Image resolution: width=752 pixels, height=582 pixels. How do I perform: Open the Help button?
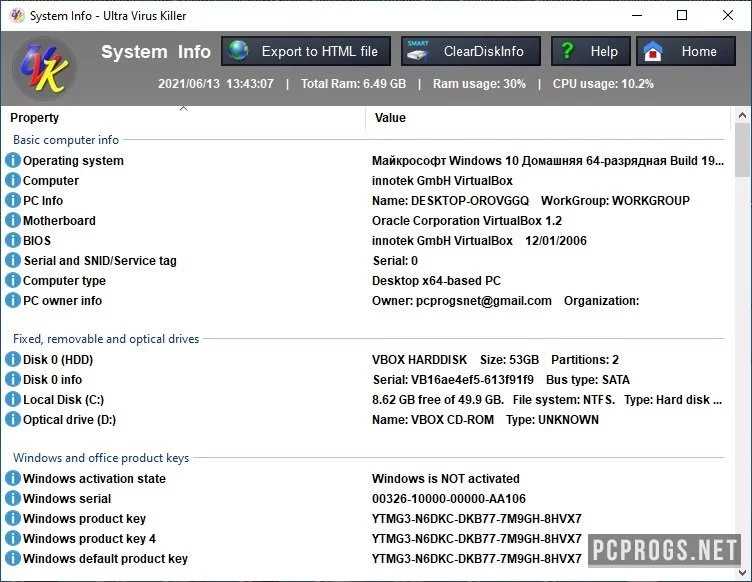(x=590, y=51)
